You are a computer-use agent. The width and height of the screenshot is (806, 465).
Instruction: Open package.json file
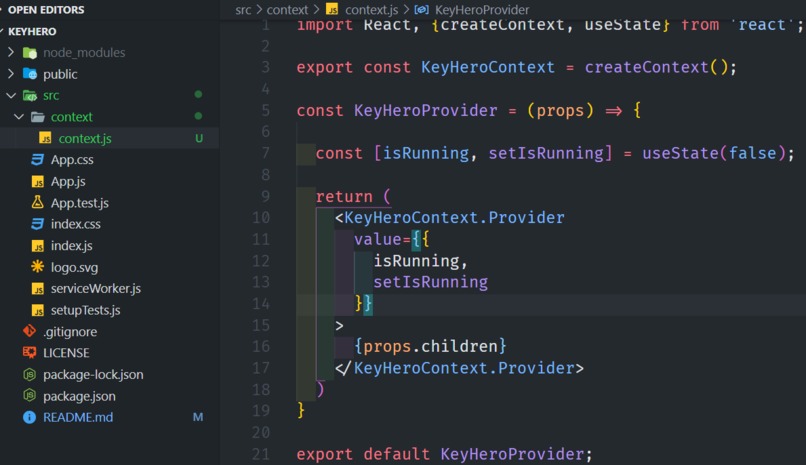click(79, 396)
